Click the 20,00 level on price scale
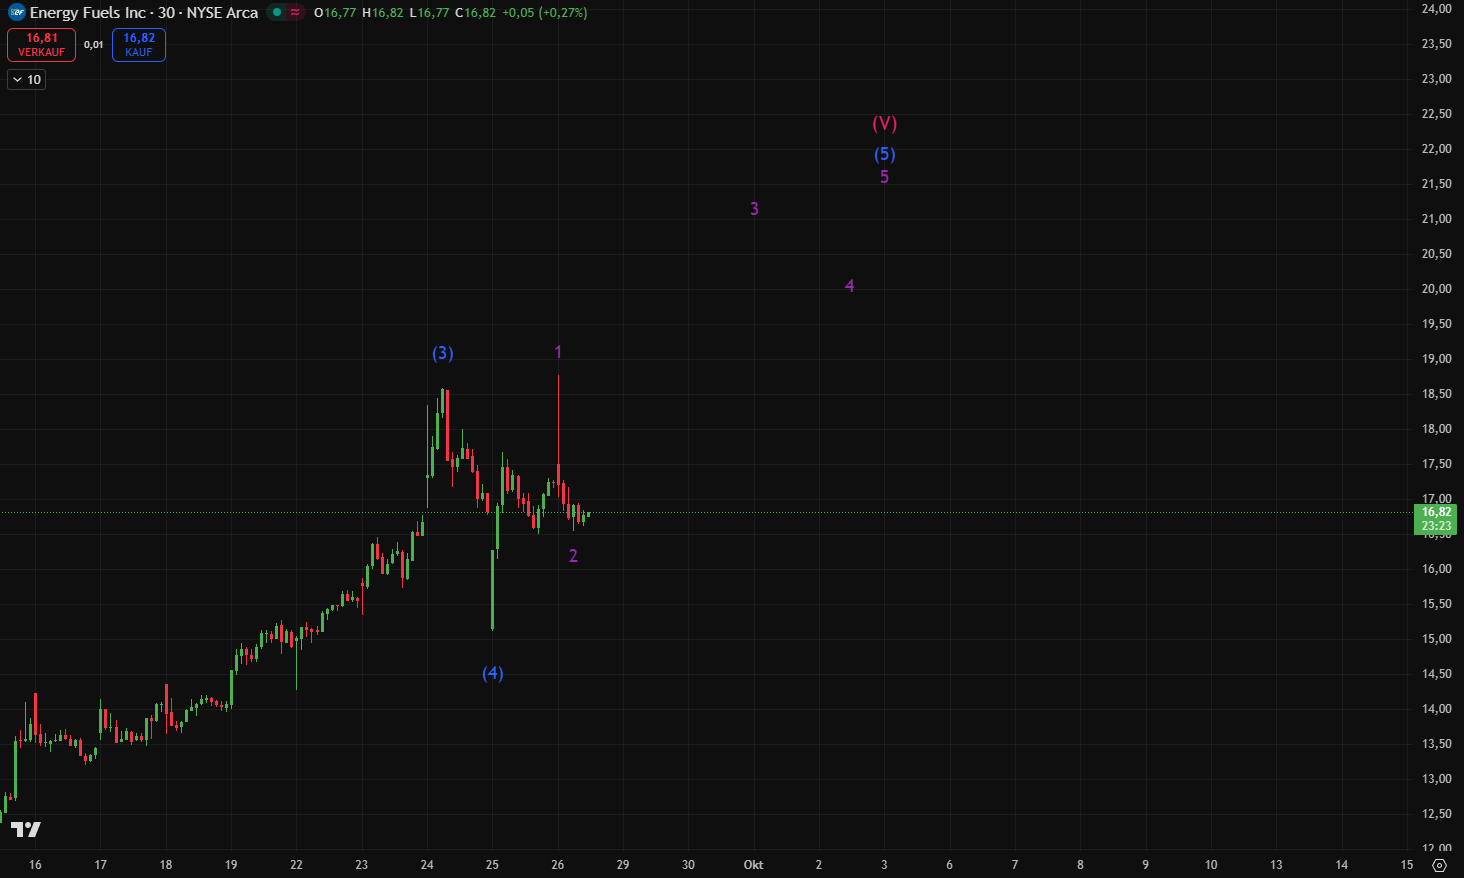The image size is (1464, 878). [1436, 289]
